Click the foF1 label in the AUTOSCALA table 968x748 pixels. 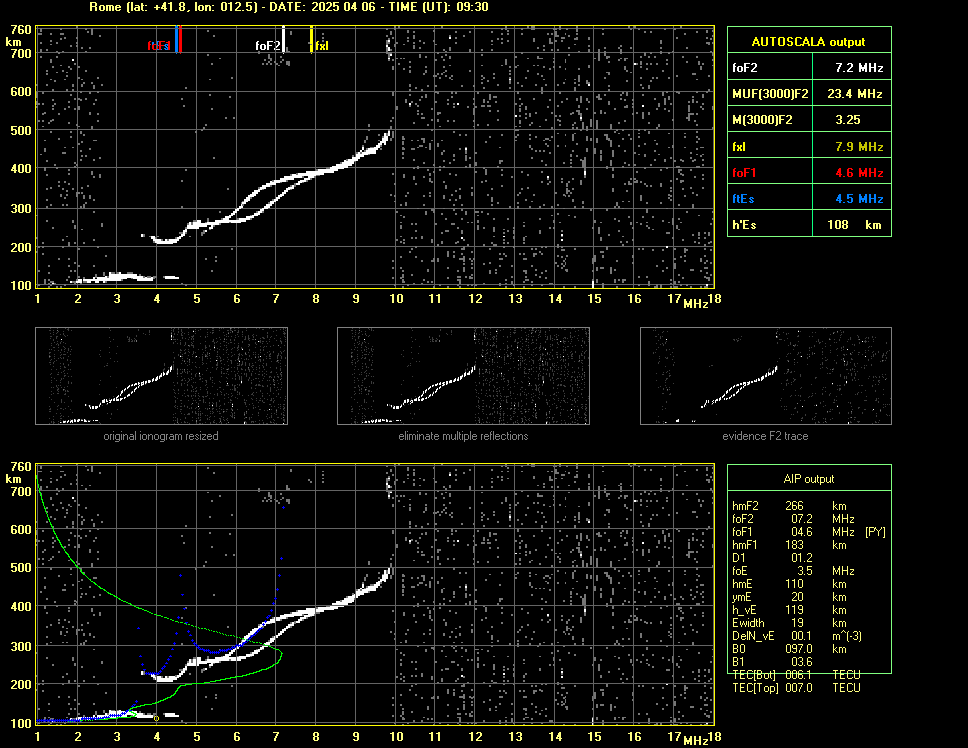[744, 173]
